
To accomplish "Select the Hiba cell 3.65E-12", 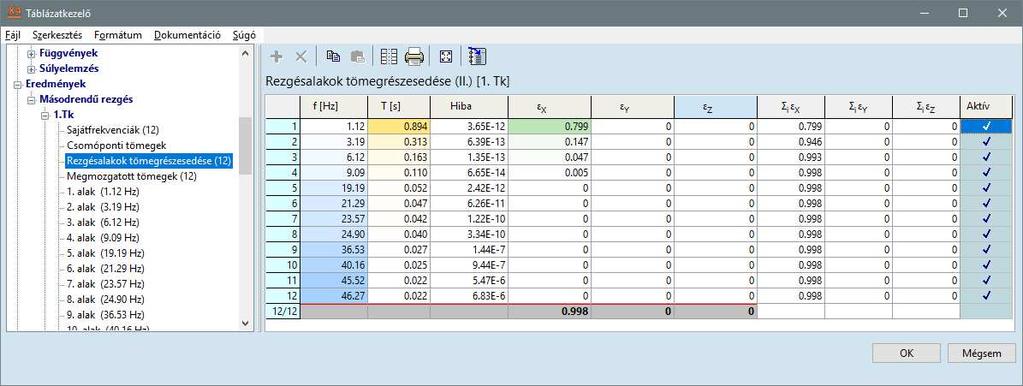I will pos(469,126).
